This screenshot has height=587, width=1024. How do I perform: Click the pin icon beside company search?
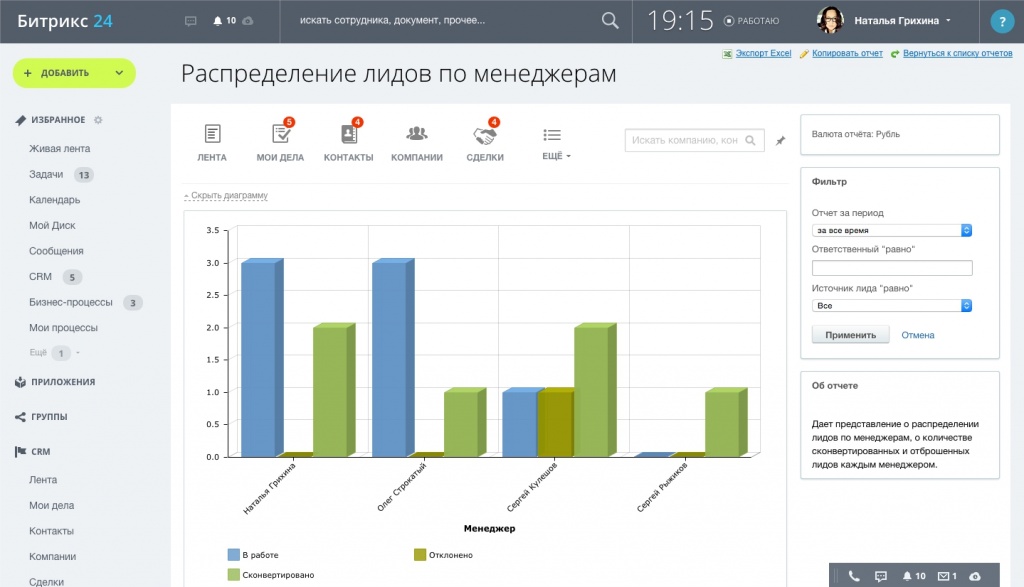[x=780, y=140]
